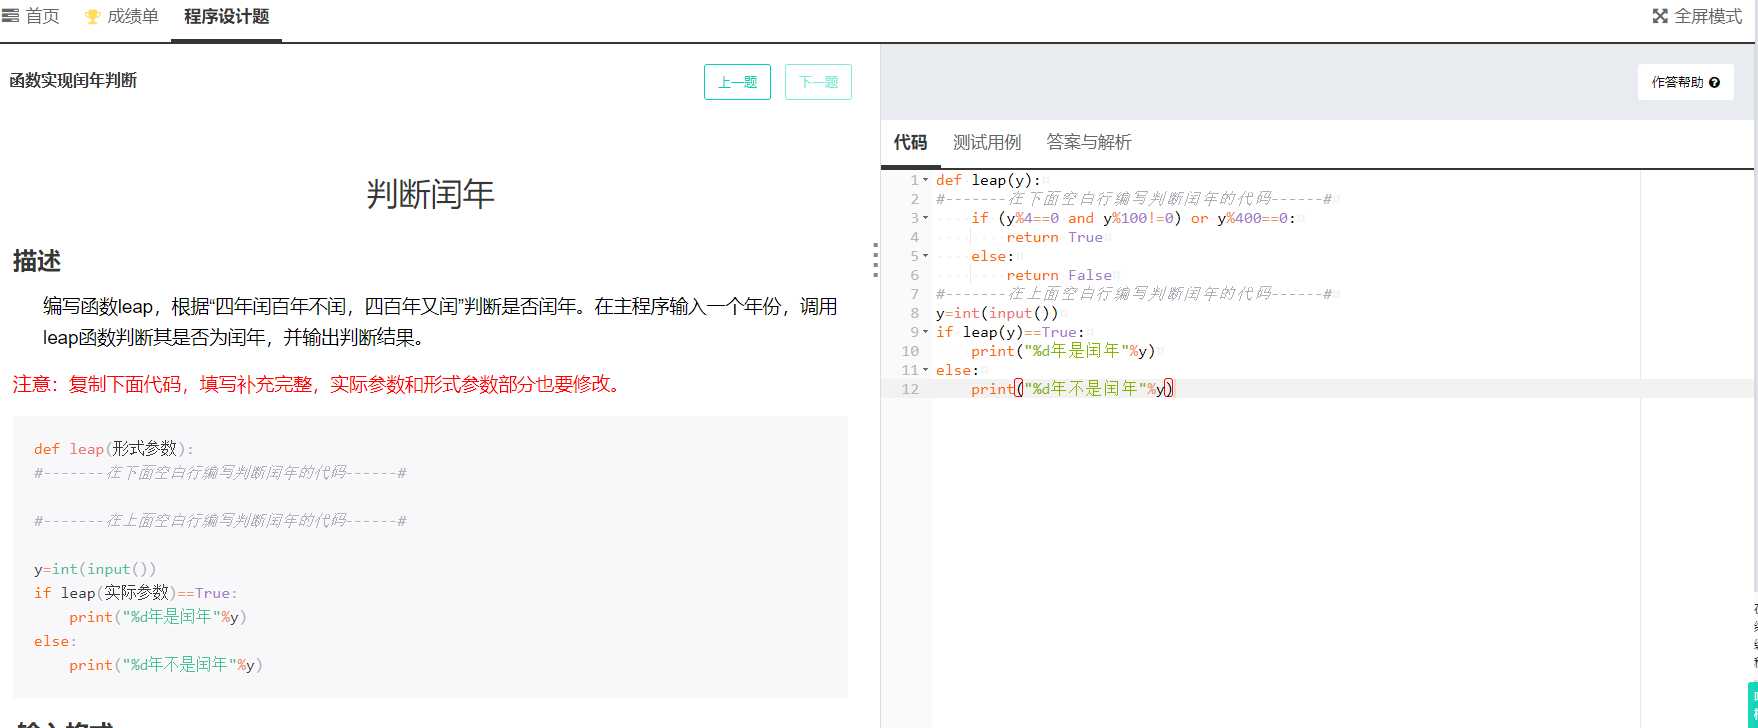The width and height of the screenshot is (1758, 728).
Task: Click the panel splitter drag handle
Action: (x=875, y=260)
